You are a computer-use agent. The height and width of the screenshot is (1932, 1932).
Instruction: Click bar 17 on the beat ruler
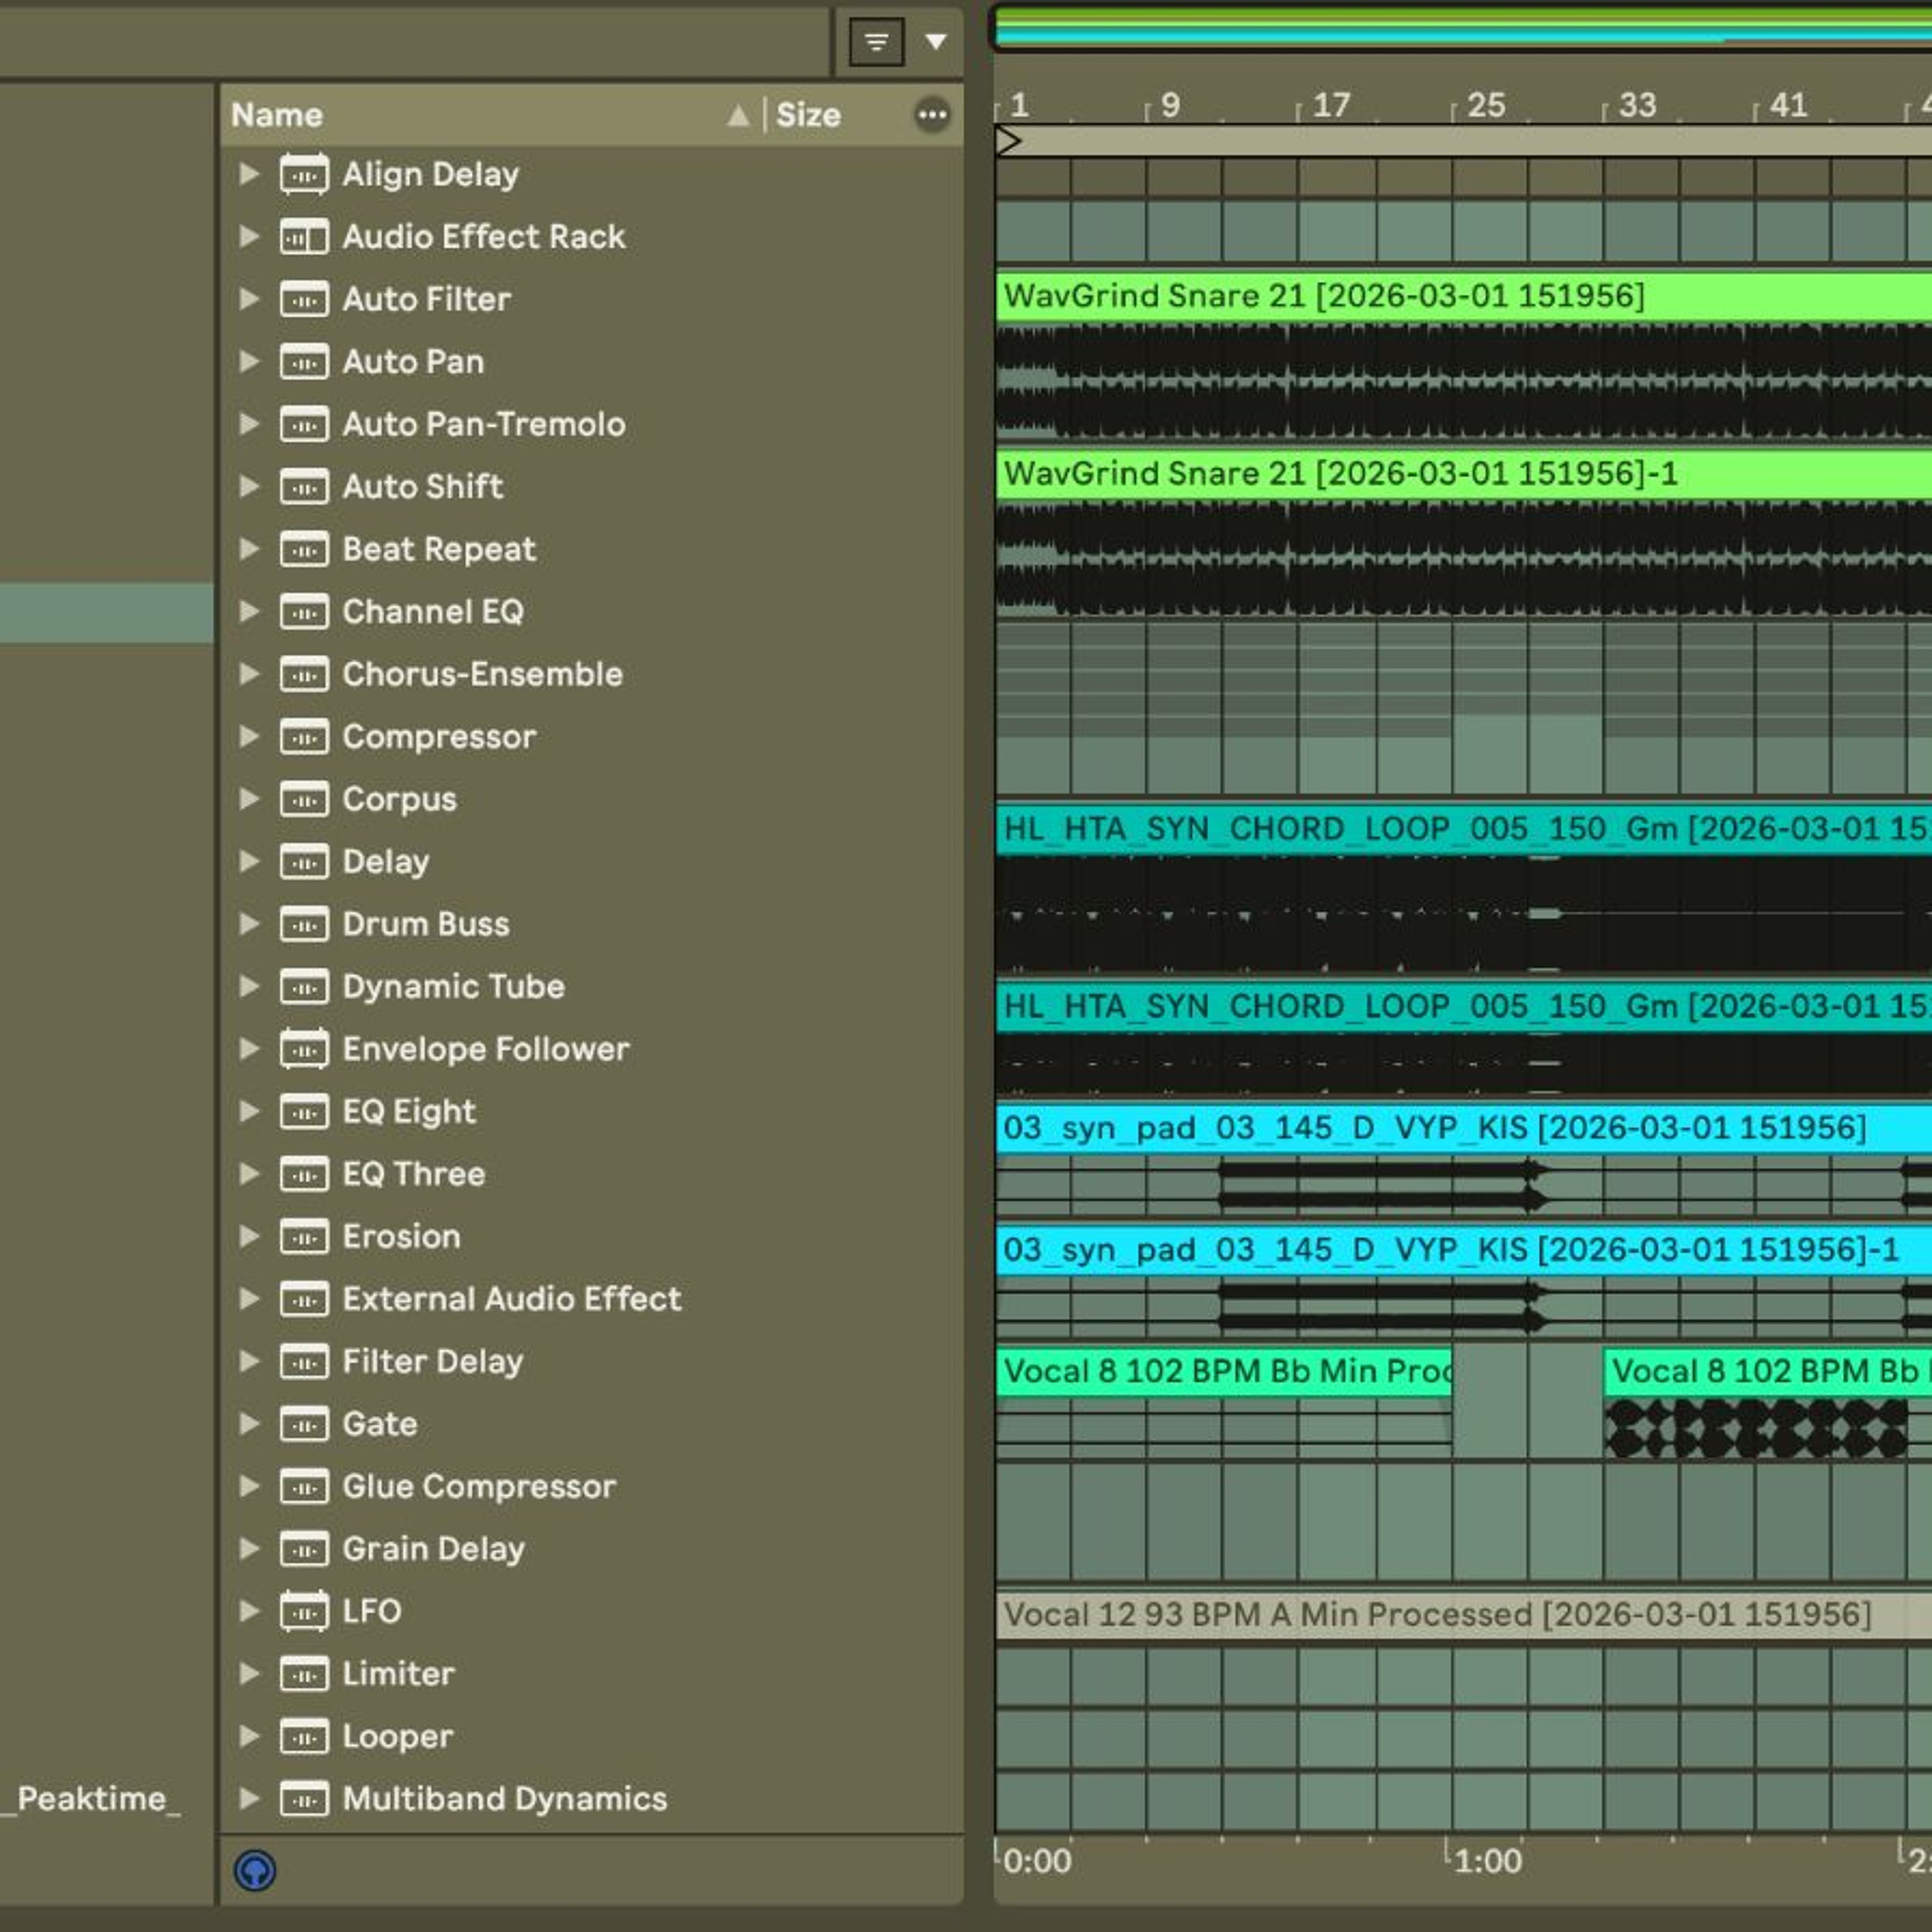click(x=1331, y=105)
